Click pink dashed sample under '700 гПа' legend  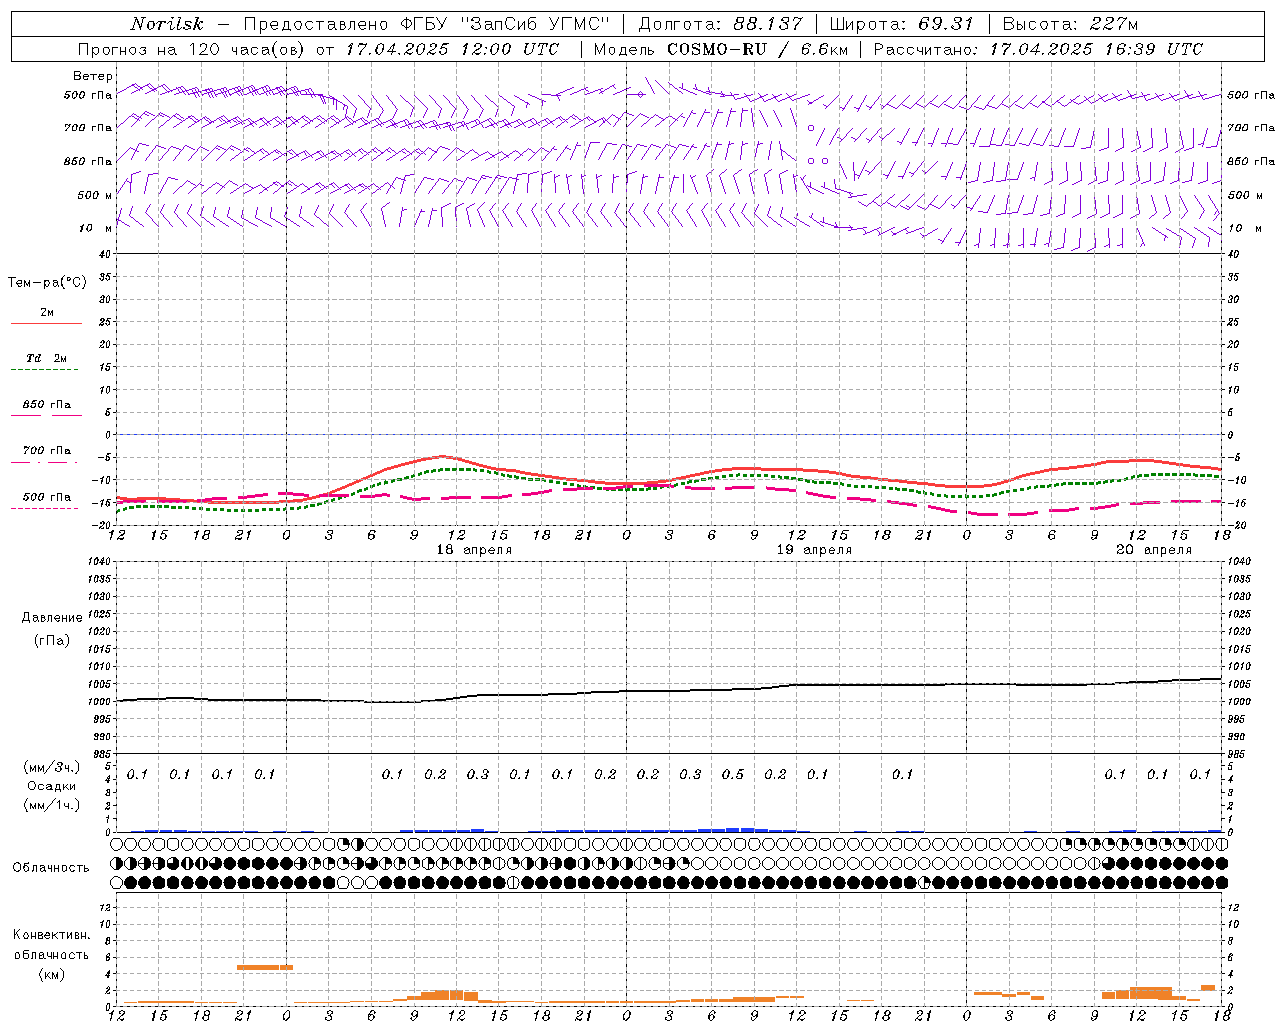pos(46,462)
